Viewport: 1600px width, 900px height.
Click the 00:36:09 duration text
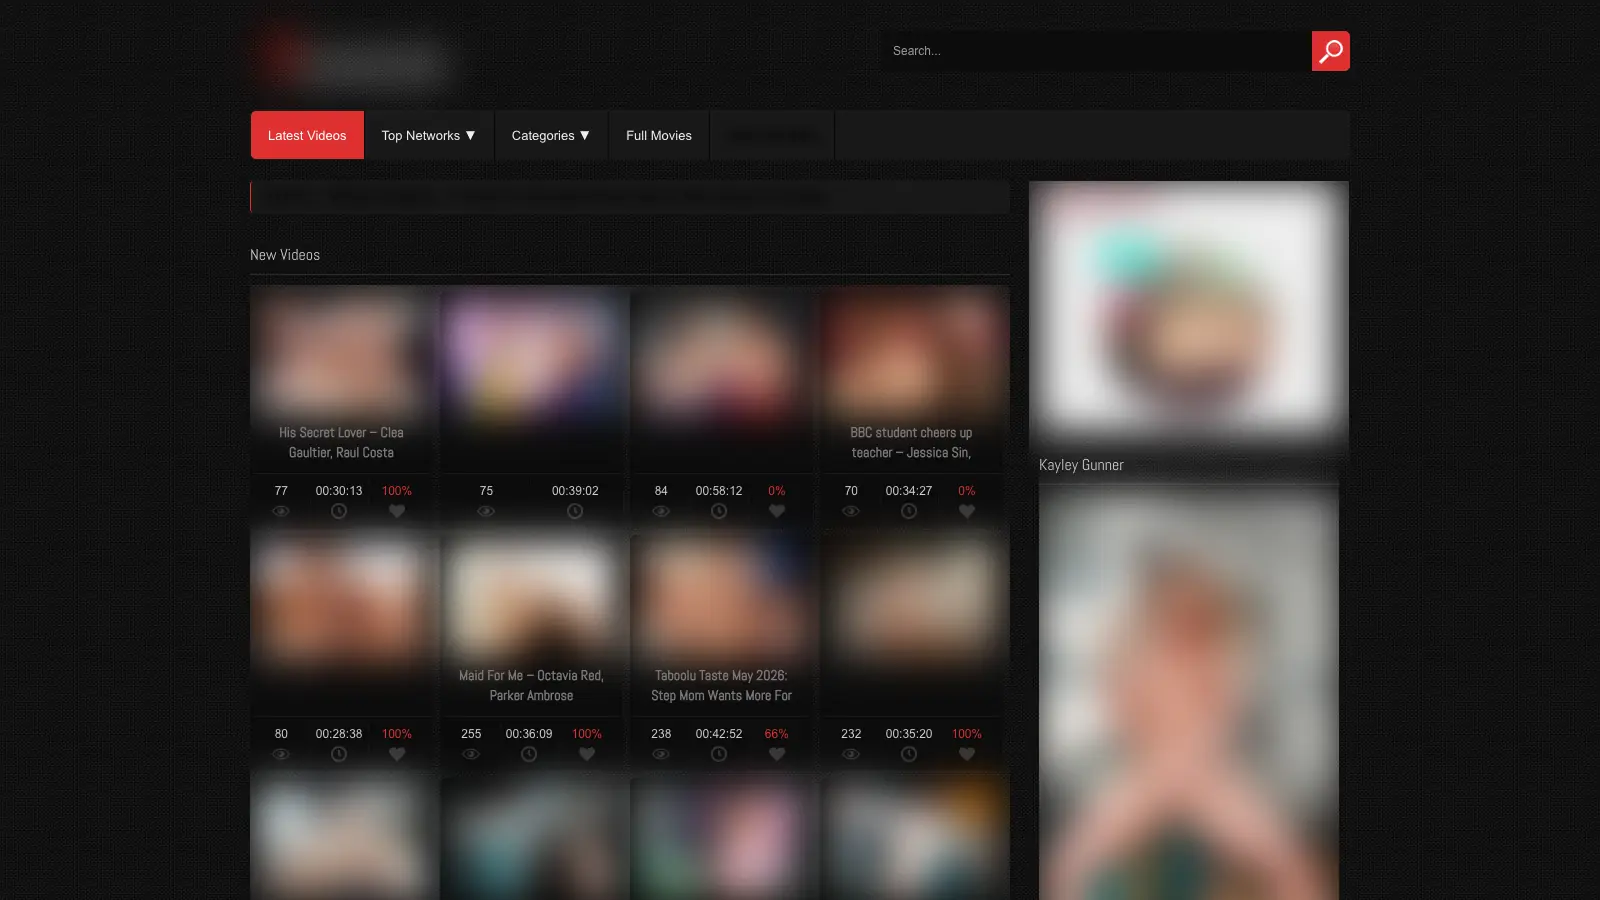click(x=529, y=734)
